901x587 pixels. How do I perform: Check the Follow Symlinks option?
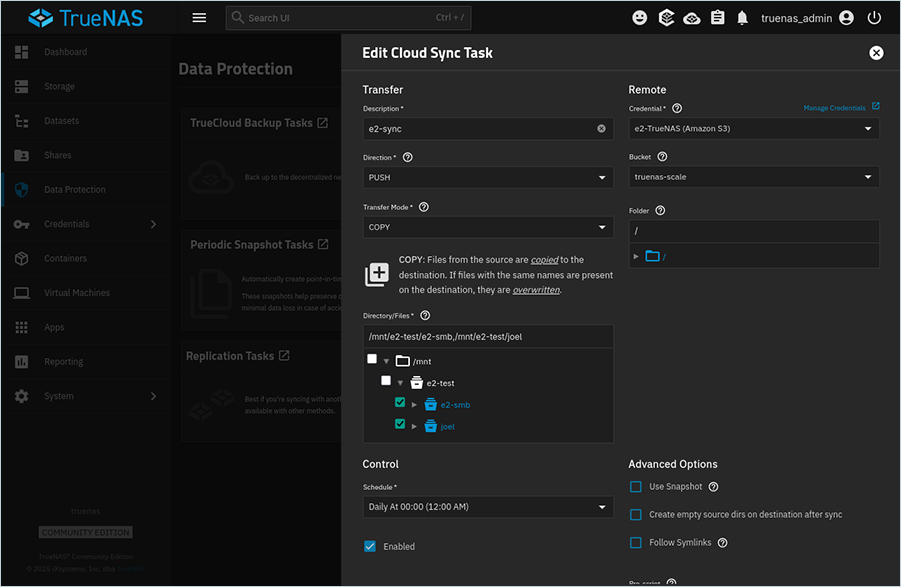(636, 543)
